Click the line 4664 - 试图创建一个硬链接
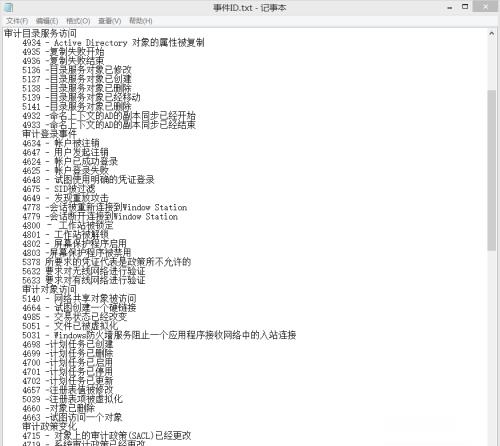Screen dimensions: 500x446 tap(79, 308)
